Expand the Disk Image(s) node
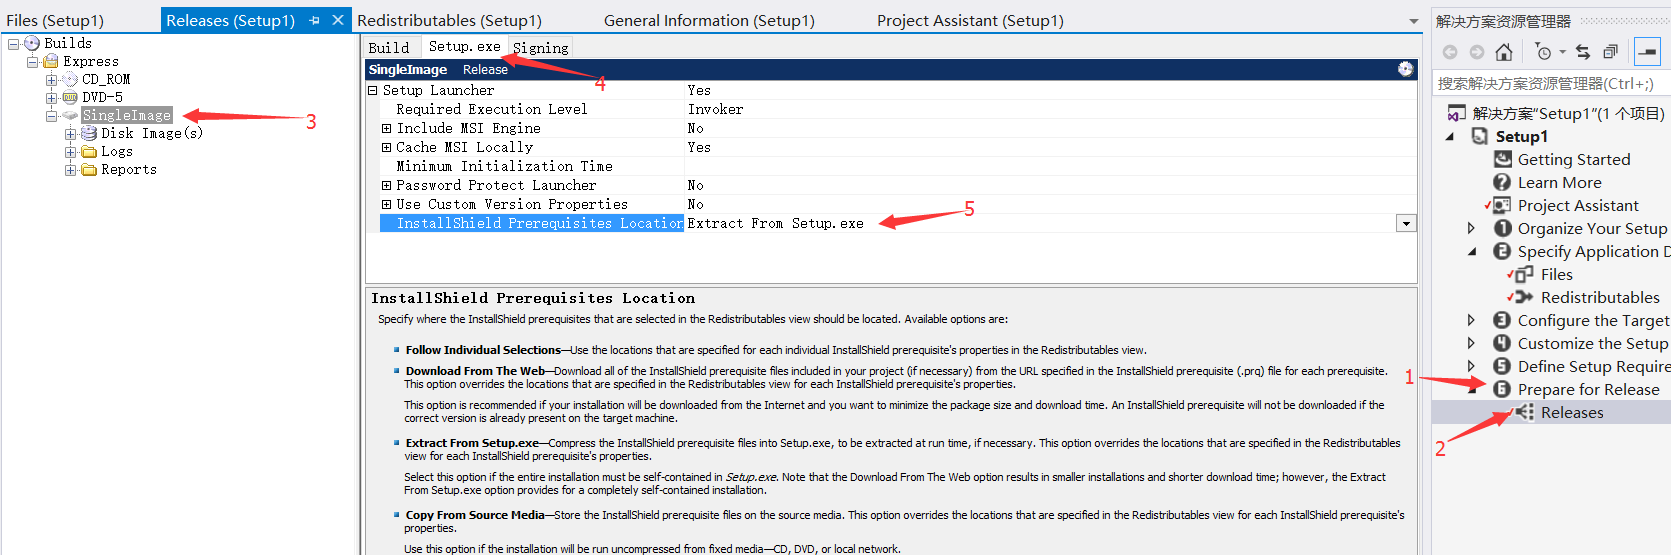Viewport: 1671px width, 555px height. pos(70,133)
